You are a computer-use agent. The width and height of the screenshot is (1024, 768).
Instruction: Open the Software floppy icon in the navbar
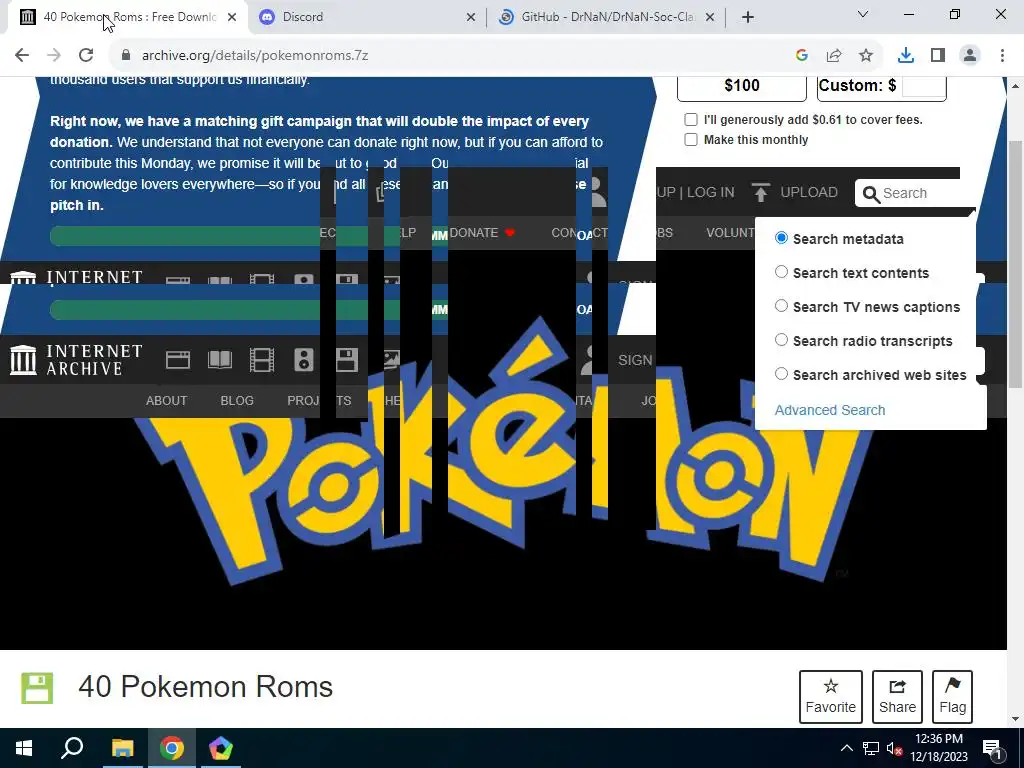(347, 360)
